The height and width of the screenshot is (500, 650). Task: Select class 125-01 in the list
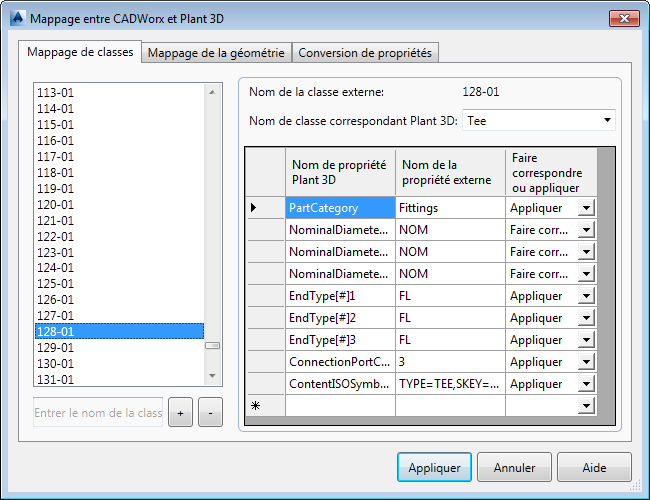point(119,284)
